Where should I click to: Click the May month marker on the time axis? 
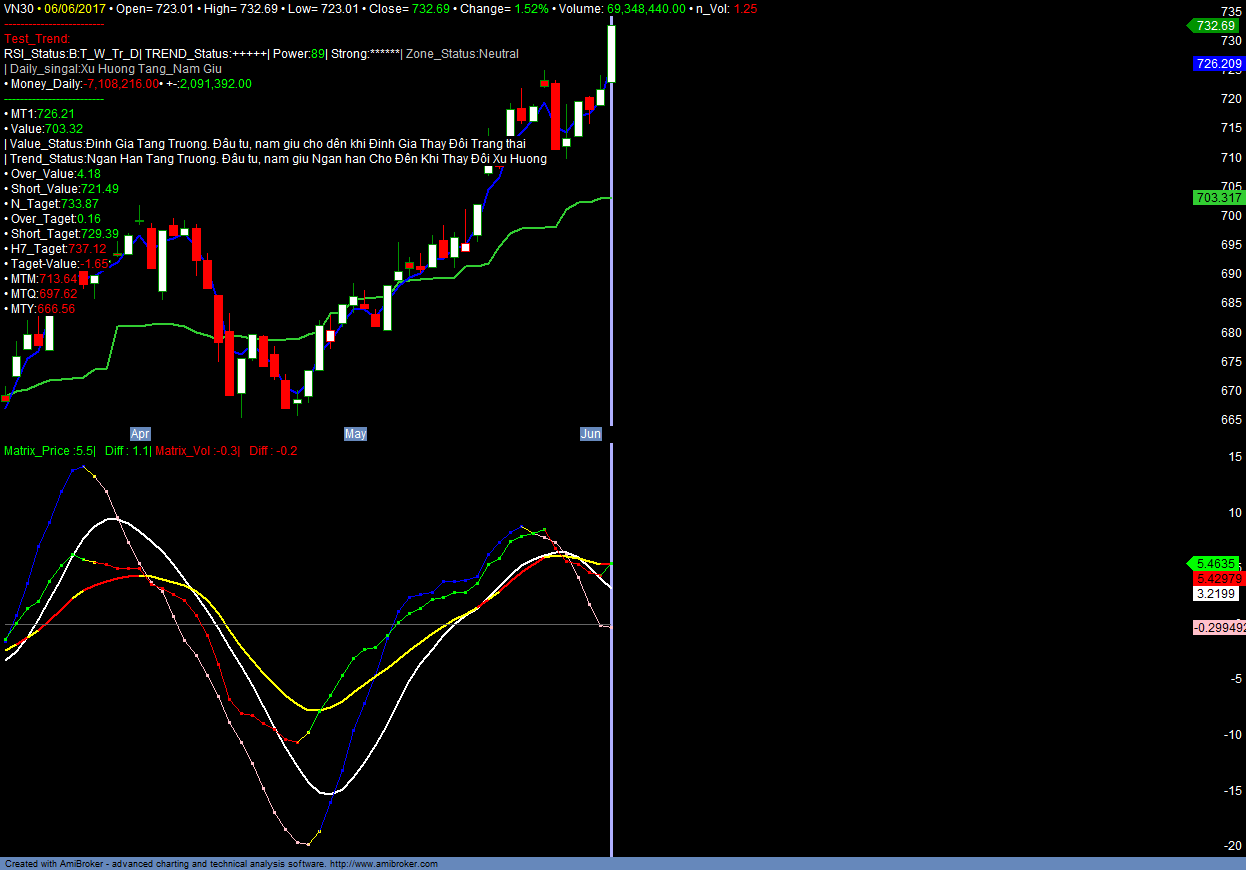point(355,434)
